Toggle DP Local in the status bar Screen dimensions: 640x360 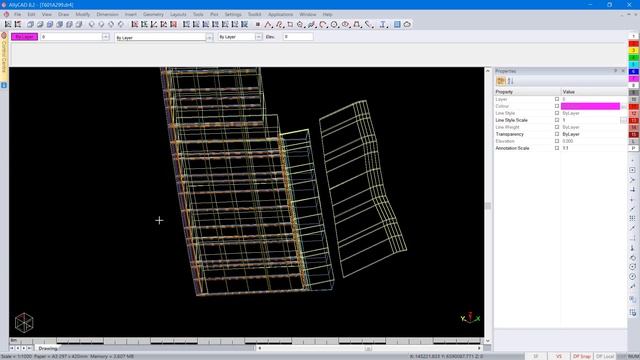[605, 356]
